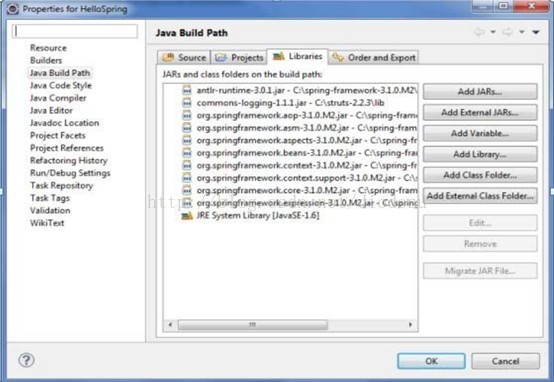The width and height of the screenshot is (554, 382).
Task: Open the back history dropdown arrow
Action: pos(493,32)
